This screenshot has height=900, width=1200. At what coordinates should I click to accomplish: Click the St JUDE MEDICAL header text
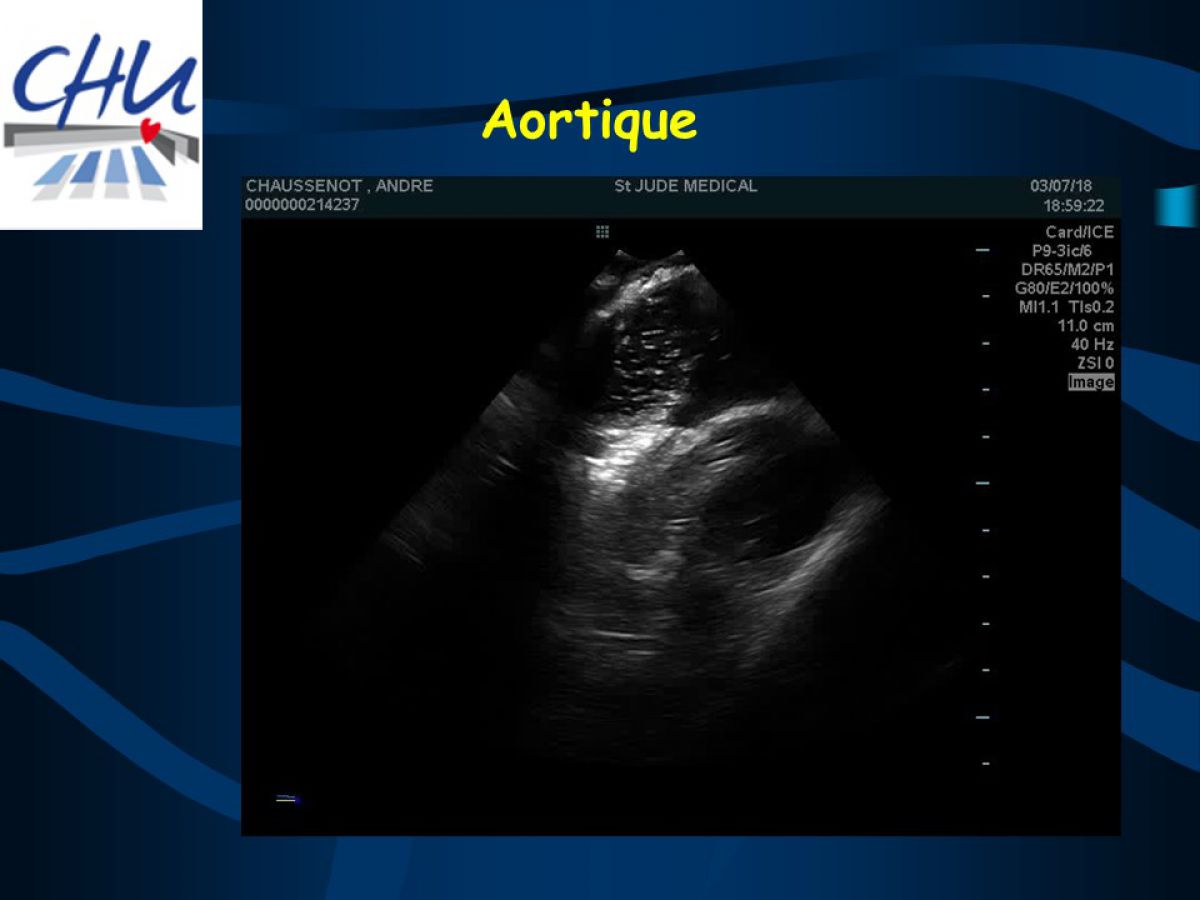[686, 186]
